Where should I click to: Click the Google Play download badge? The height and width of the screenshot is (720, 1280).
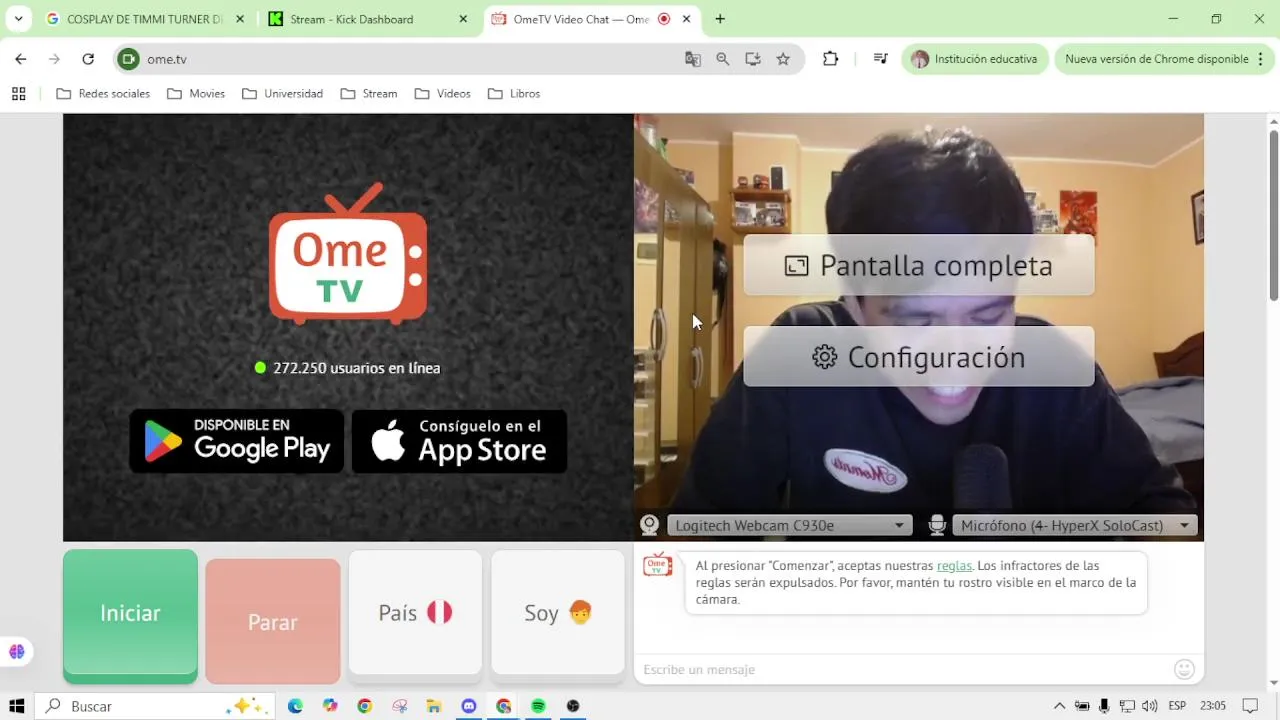coord(237,441)
